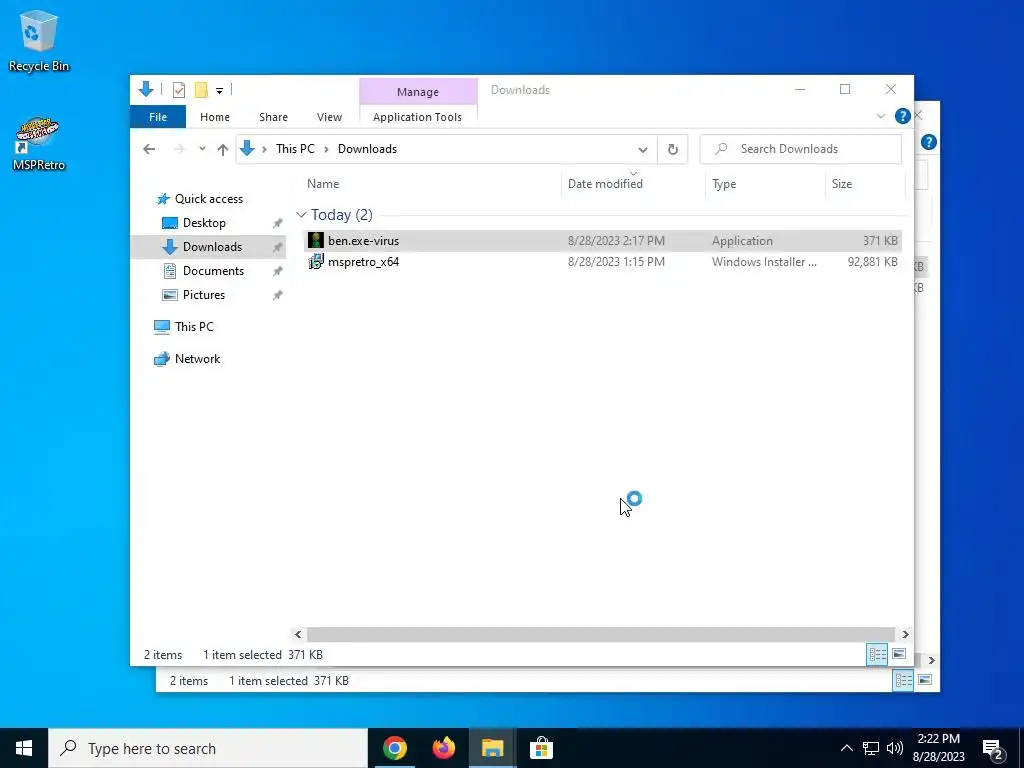Viewport: 1024px width, 768px height.
Task: Click the Properties quick access toolbar icon
Action: click(178, 90)
